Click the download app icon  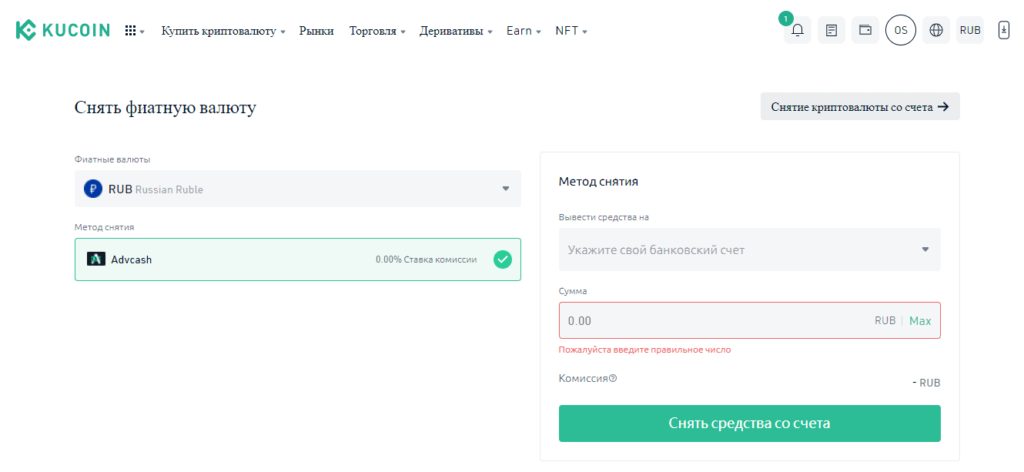tap(1003, 31)
